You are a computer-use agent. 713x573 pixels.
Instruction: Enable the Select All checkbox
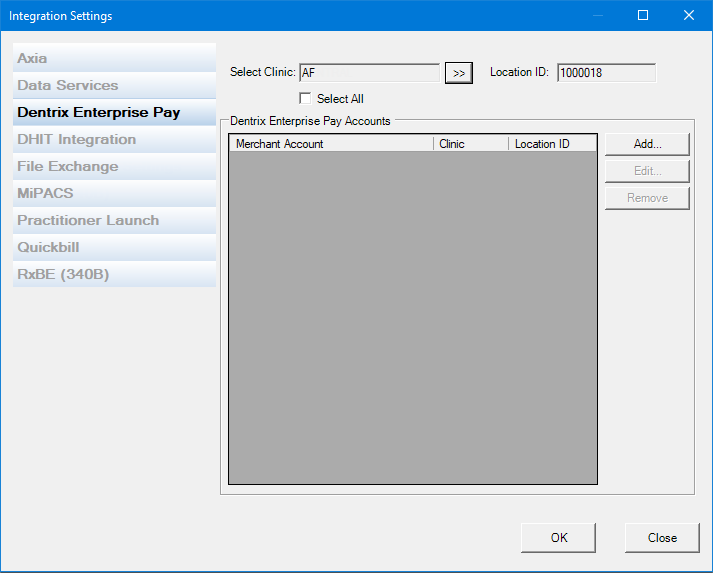point(306,99)
